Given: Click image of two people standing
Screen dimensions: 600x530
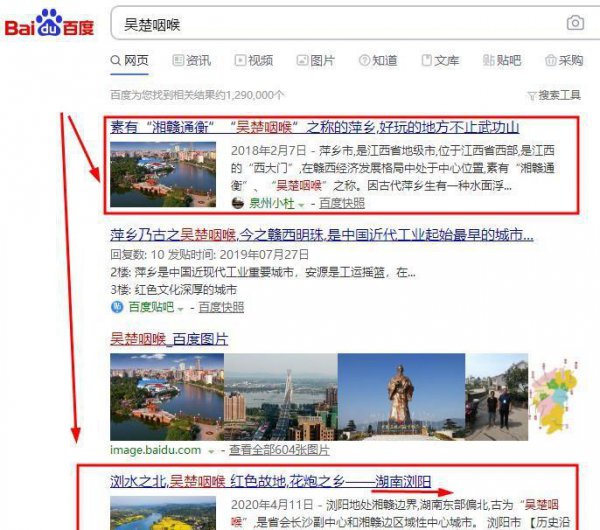Looking at the screenshot, I should click(x=497, y=397).
